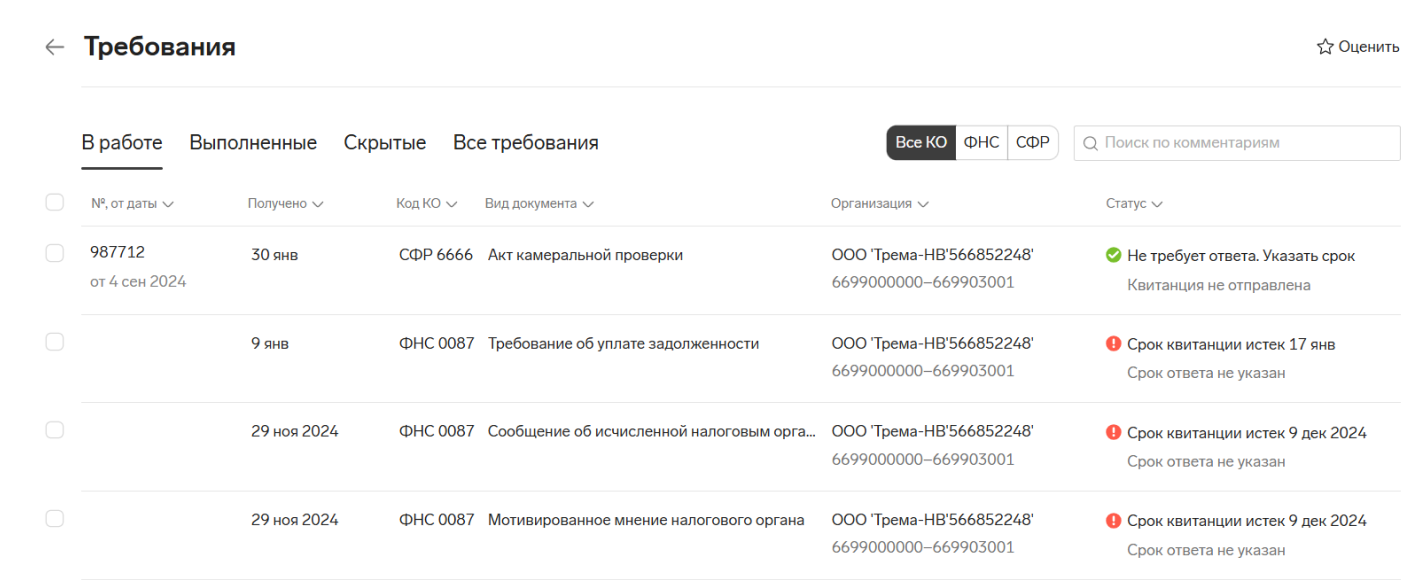
Task: Click red warning icon for Мотивированное мнение row
Action: pyautogui.click(x=1113, y=520)
